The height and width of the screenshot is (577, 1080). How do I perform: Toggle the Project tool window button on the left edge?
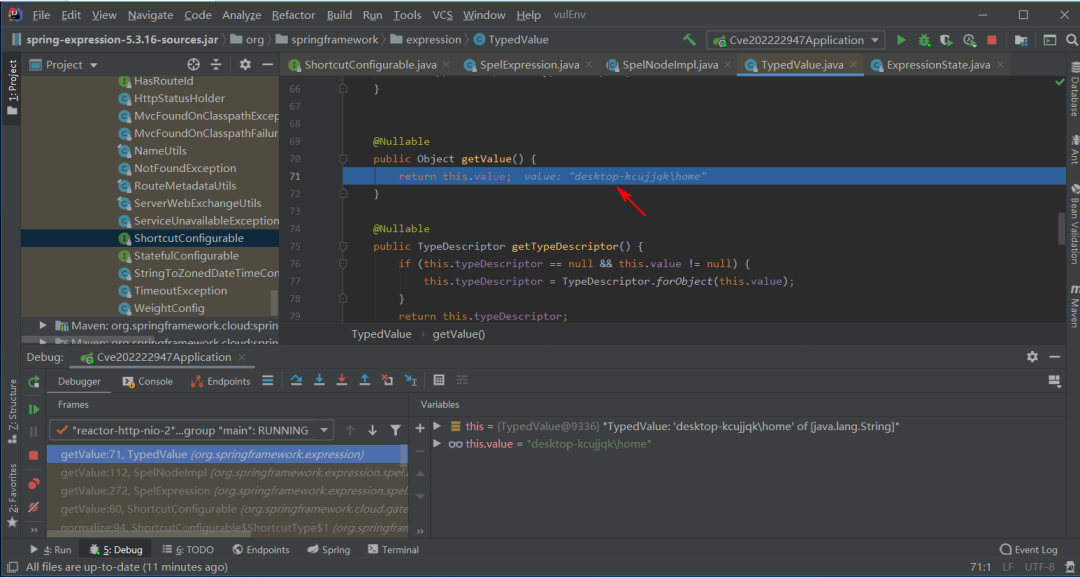tap(12, 86)
